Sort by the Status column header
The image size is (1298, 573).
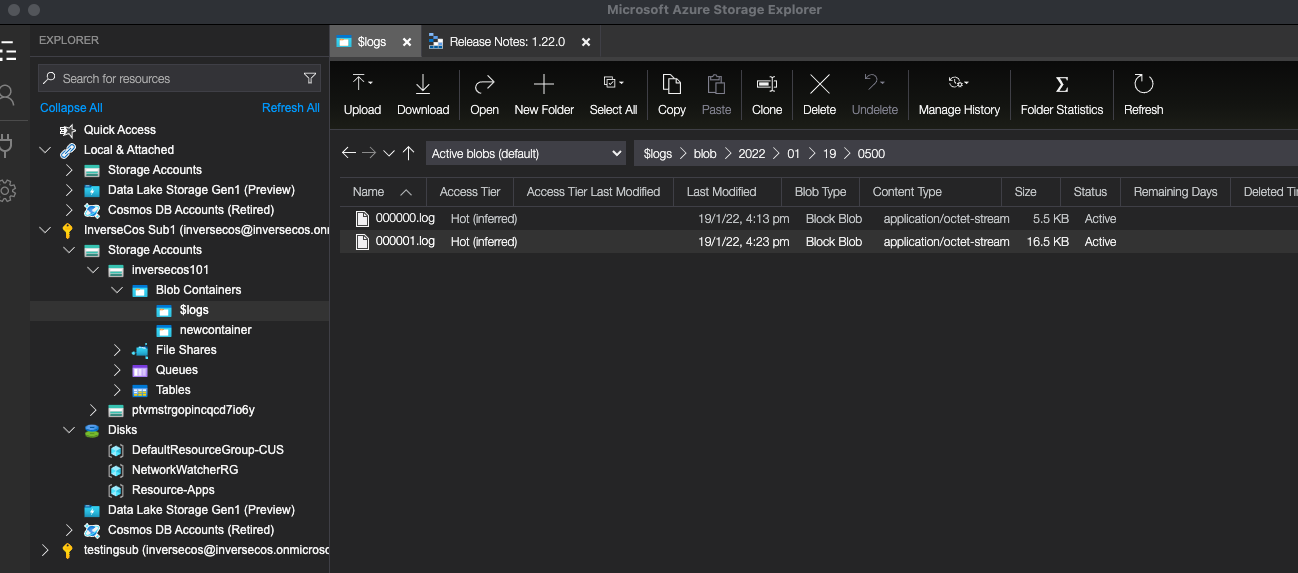point(1090,192)
